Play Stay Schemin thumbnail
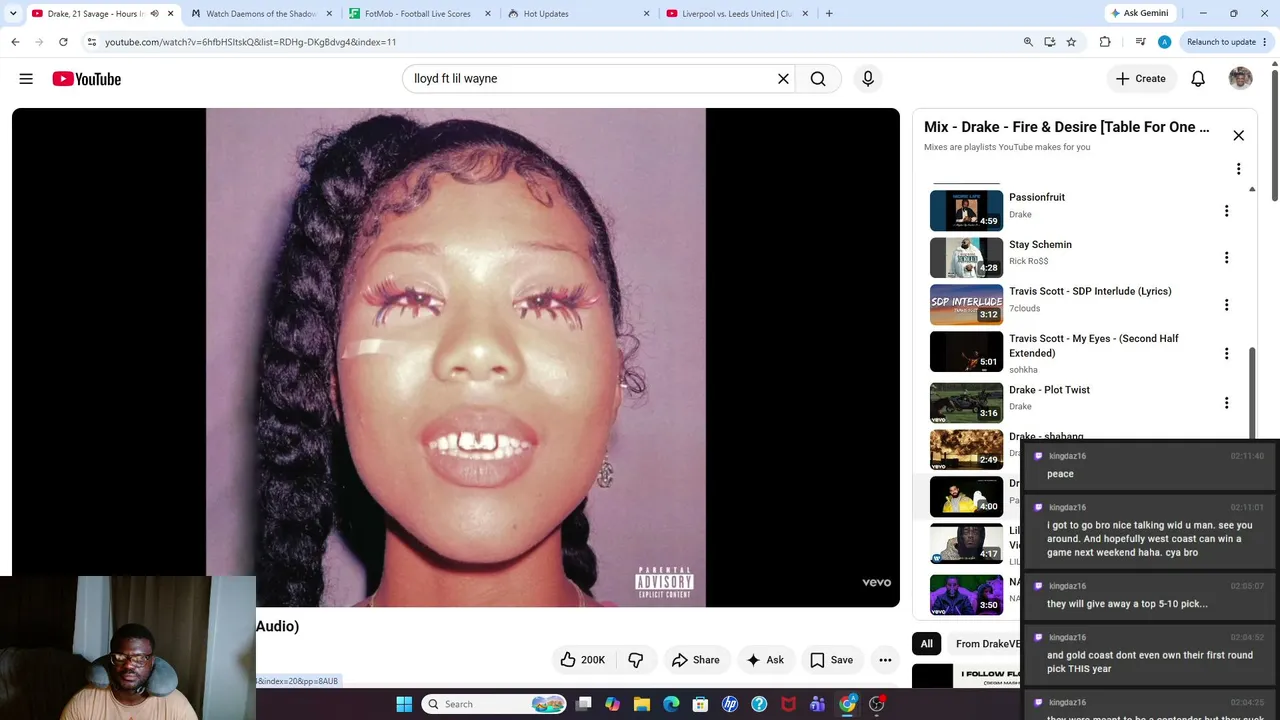 coord(966,258)
